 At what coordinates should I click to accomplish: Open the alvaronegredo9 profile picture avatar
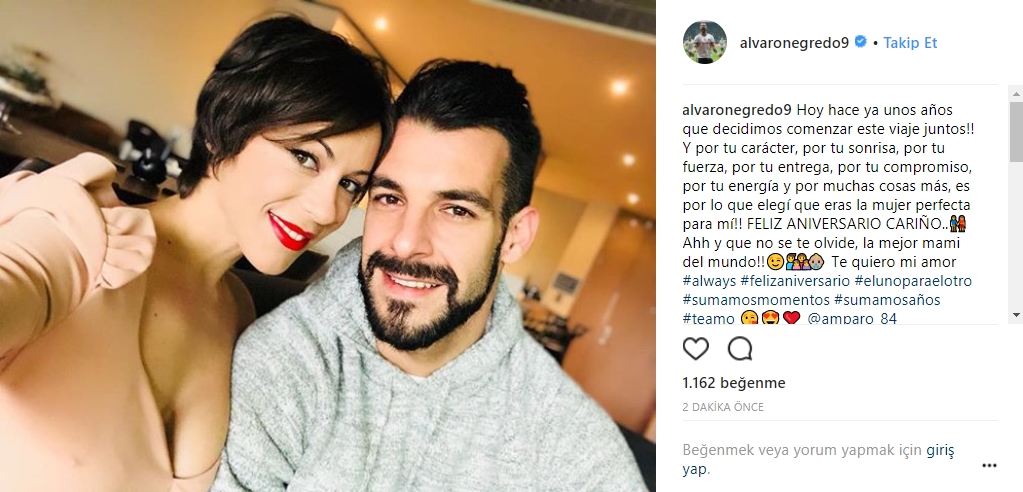point(704,42)
